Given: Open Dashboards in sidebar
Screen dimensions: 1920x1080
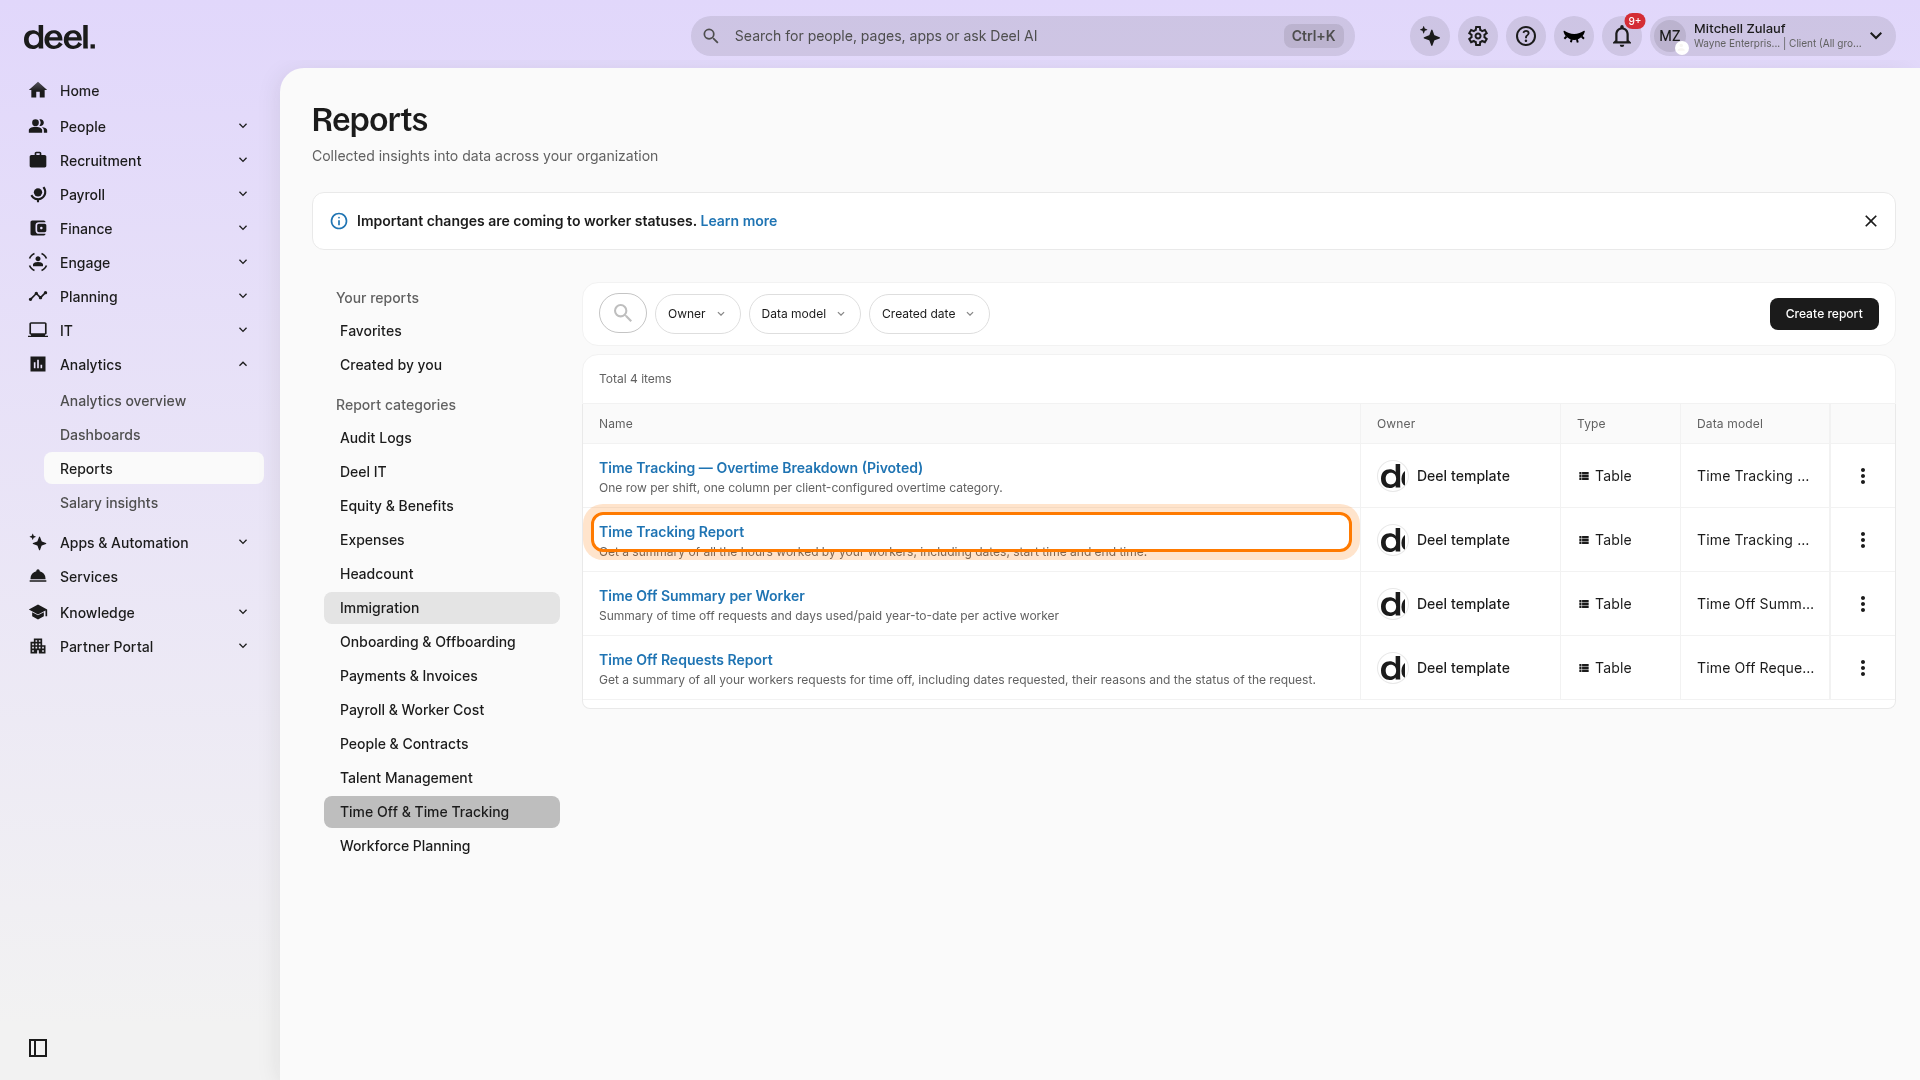Looking at the screenshot, I should click(x=100, y=435).
